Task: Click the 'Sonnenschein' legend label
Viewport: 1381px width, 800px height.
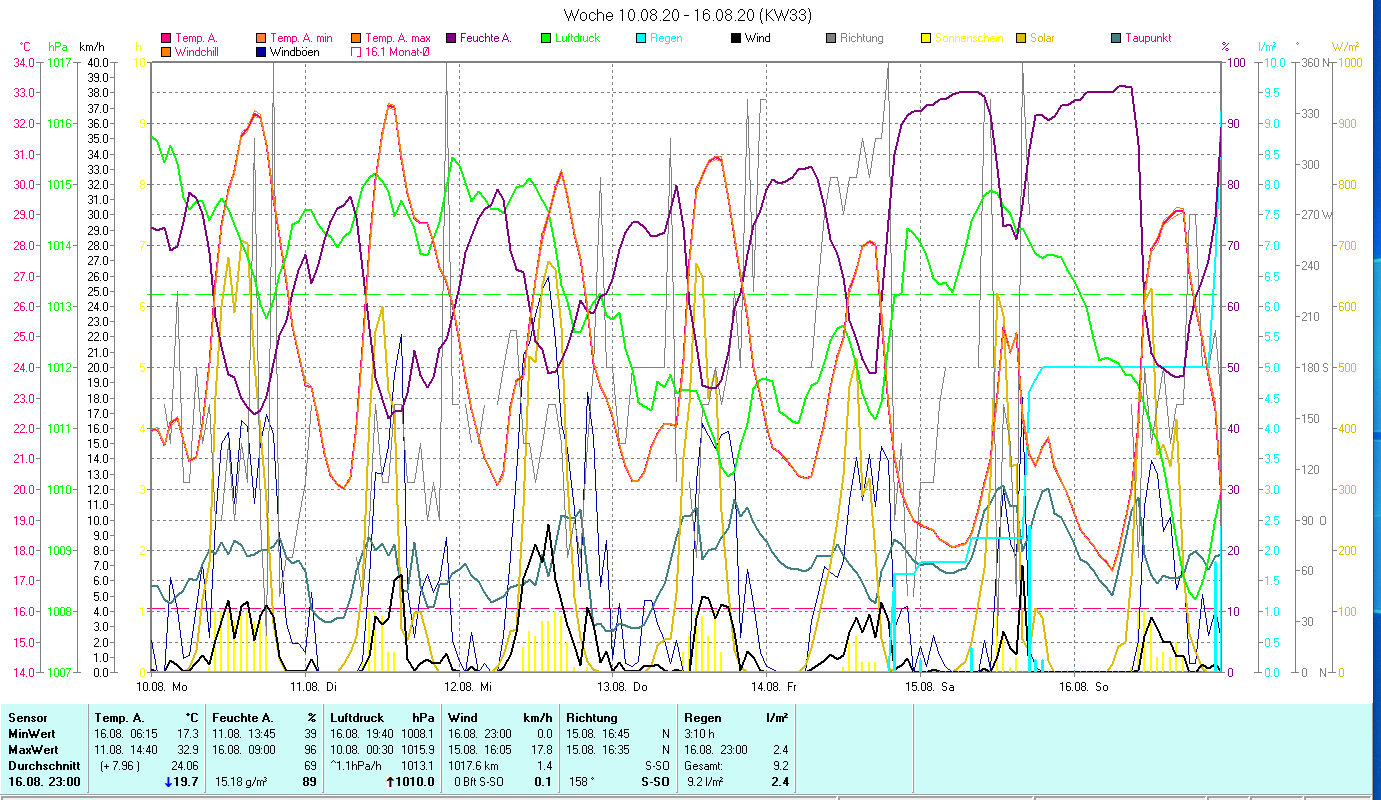Action: coord(968,38)
